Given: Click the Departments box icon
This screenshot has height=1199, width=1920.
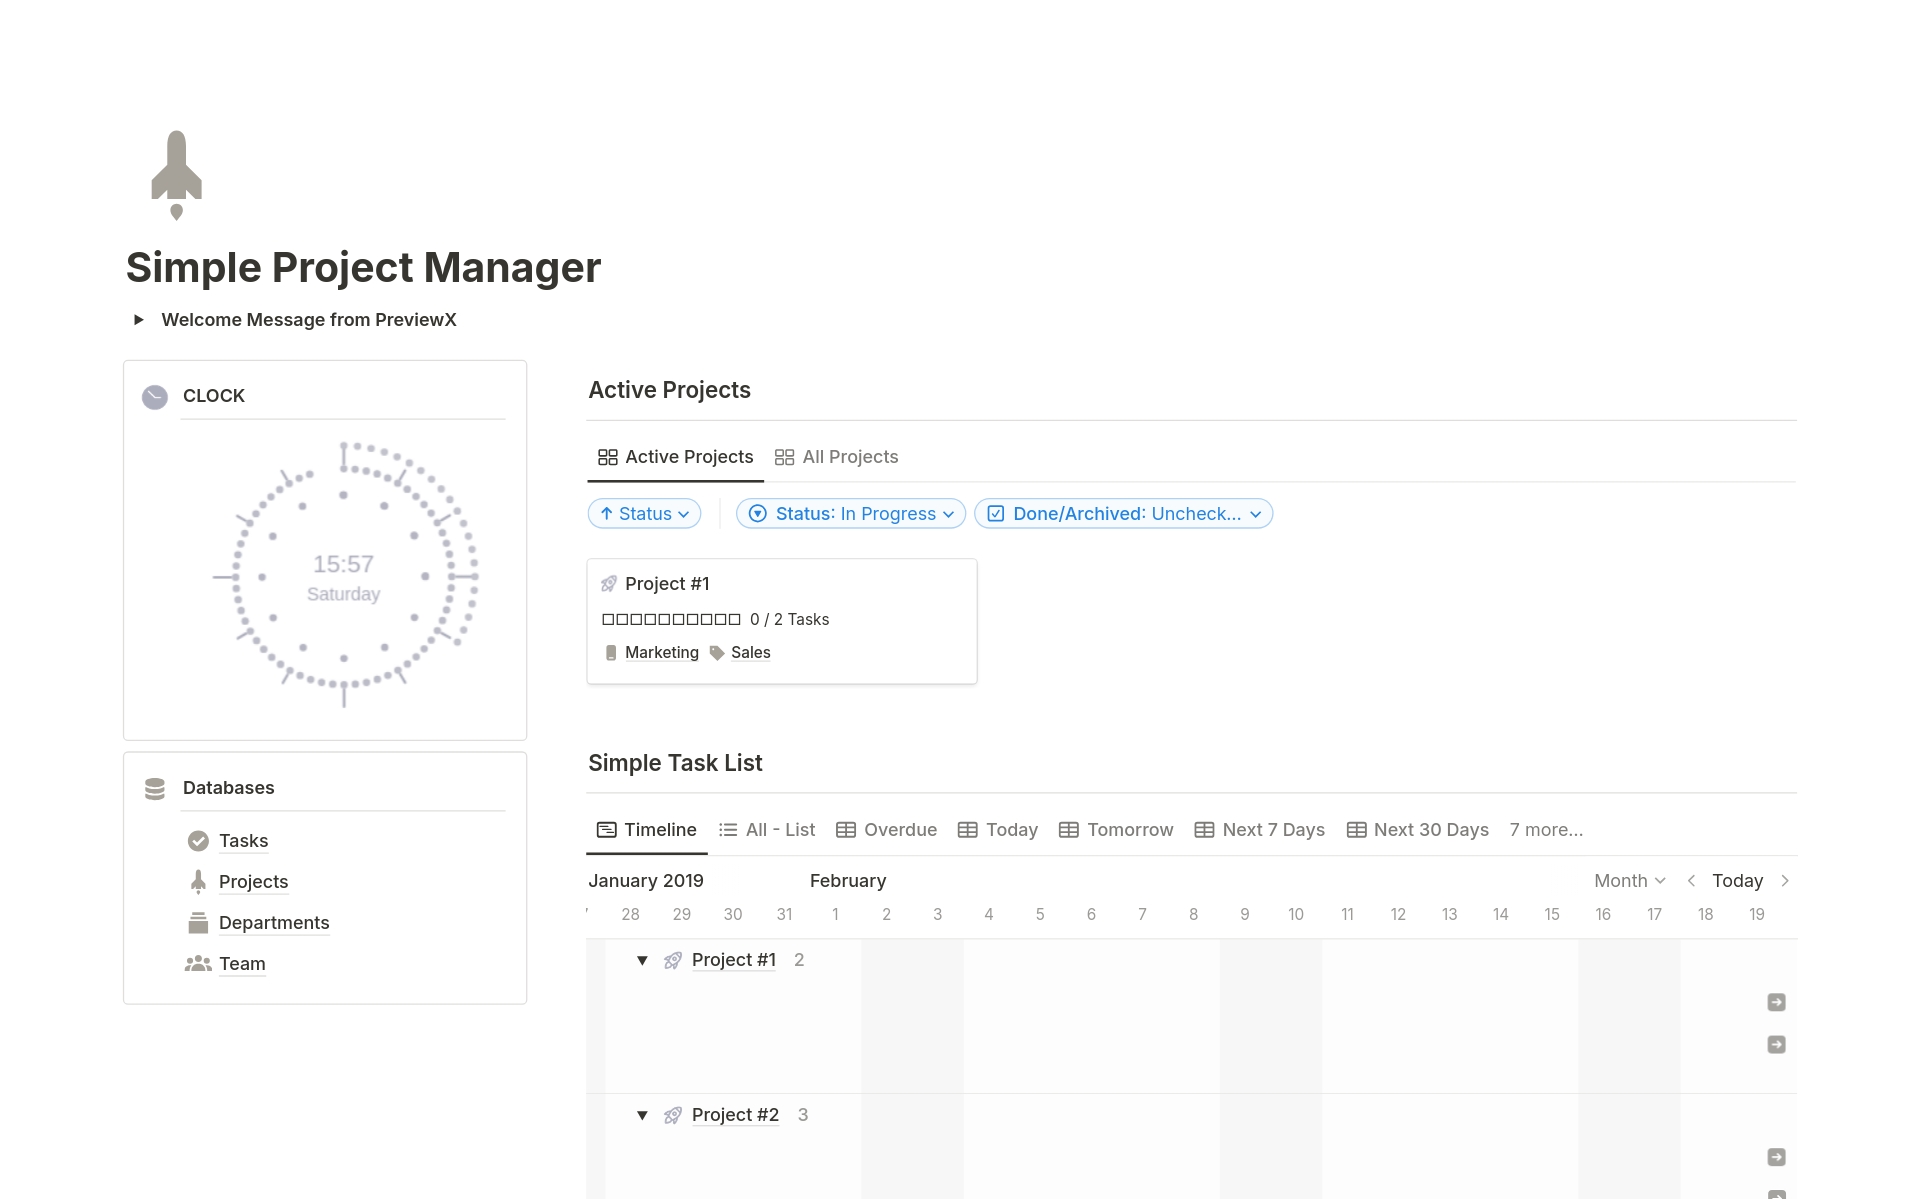Looking at the screenshot, I should (198, 923).
